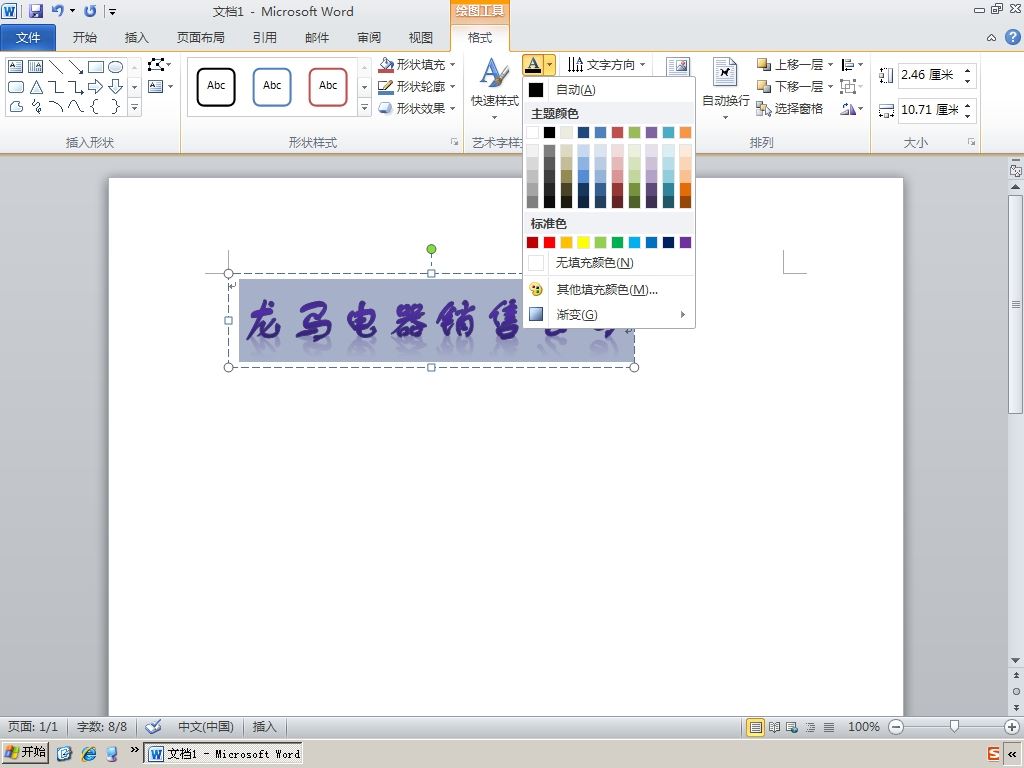Open the Windows 开始 Start button
1024x768 pixels.
25,752
